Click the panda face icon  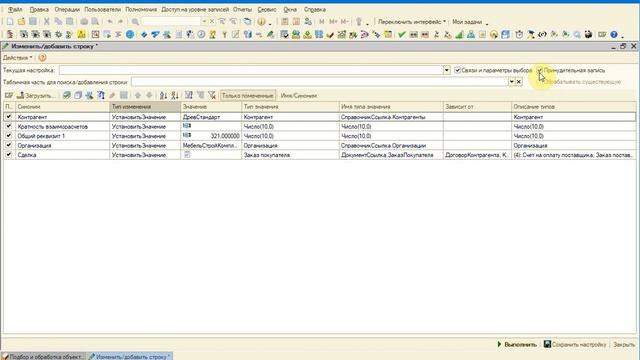pyautogui.click(x=588, y=35)
